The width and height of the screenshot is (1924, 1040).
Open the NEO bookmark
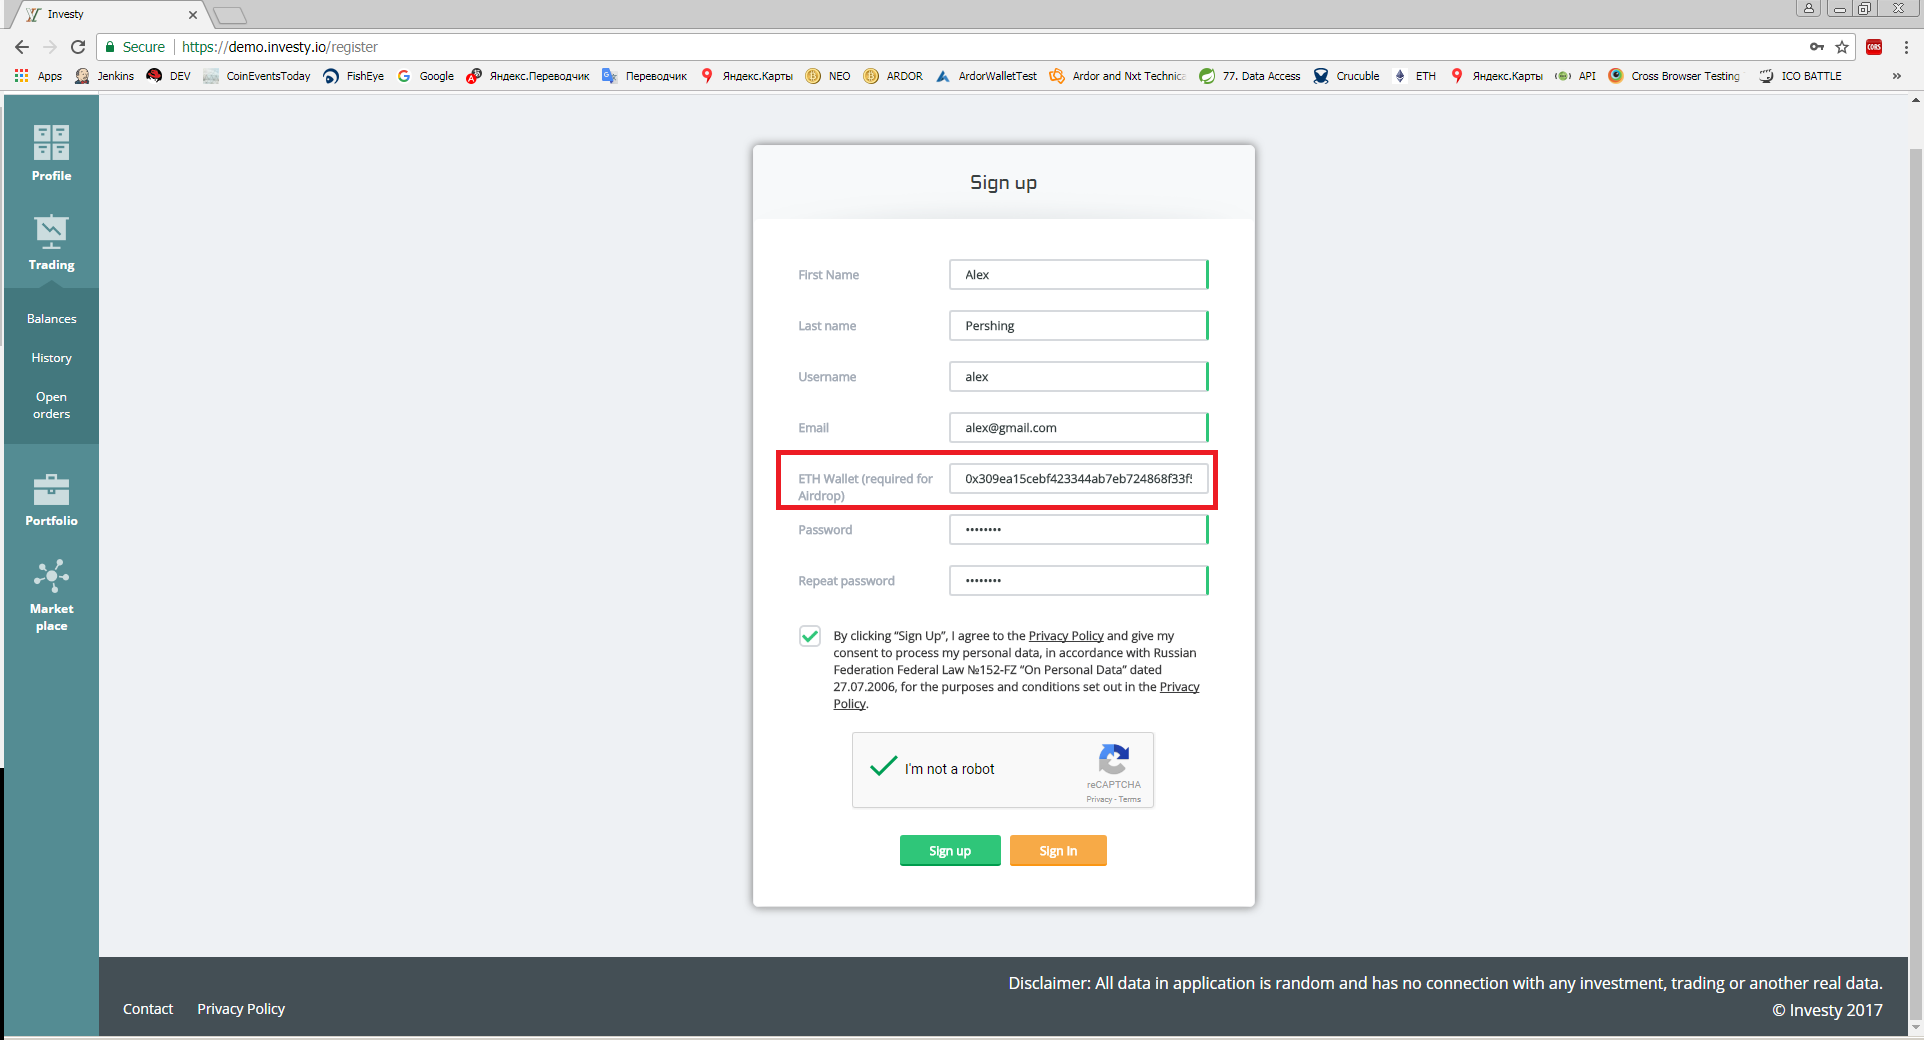click(828, 76)
